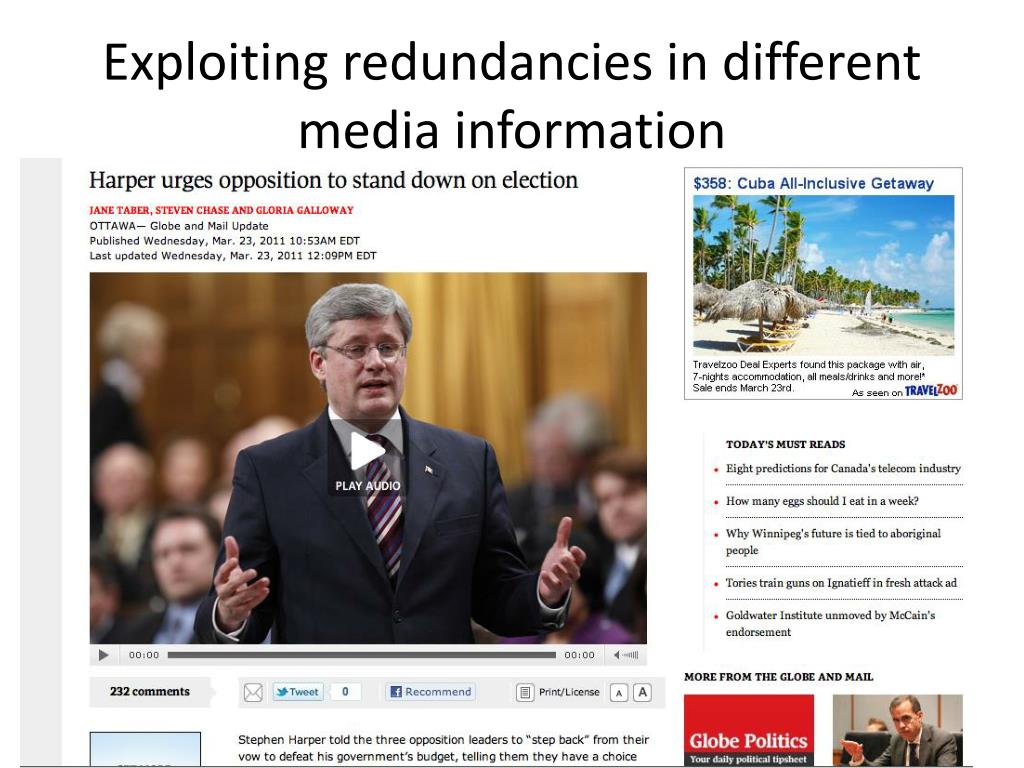This screenshot has width=1024, height=768.
Task: Click the Last updated timestamp line
Action: [233, 256]
